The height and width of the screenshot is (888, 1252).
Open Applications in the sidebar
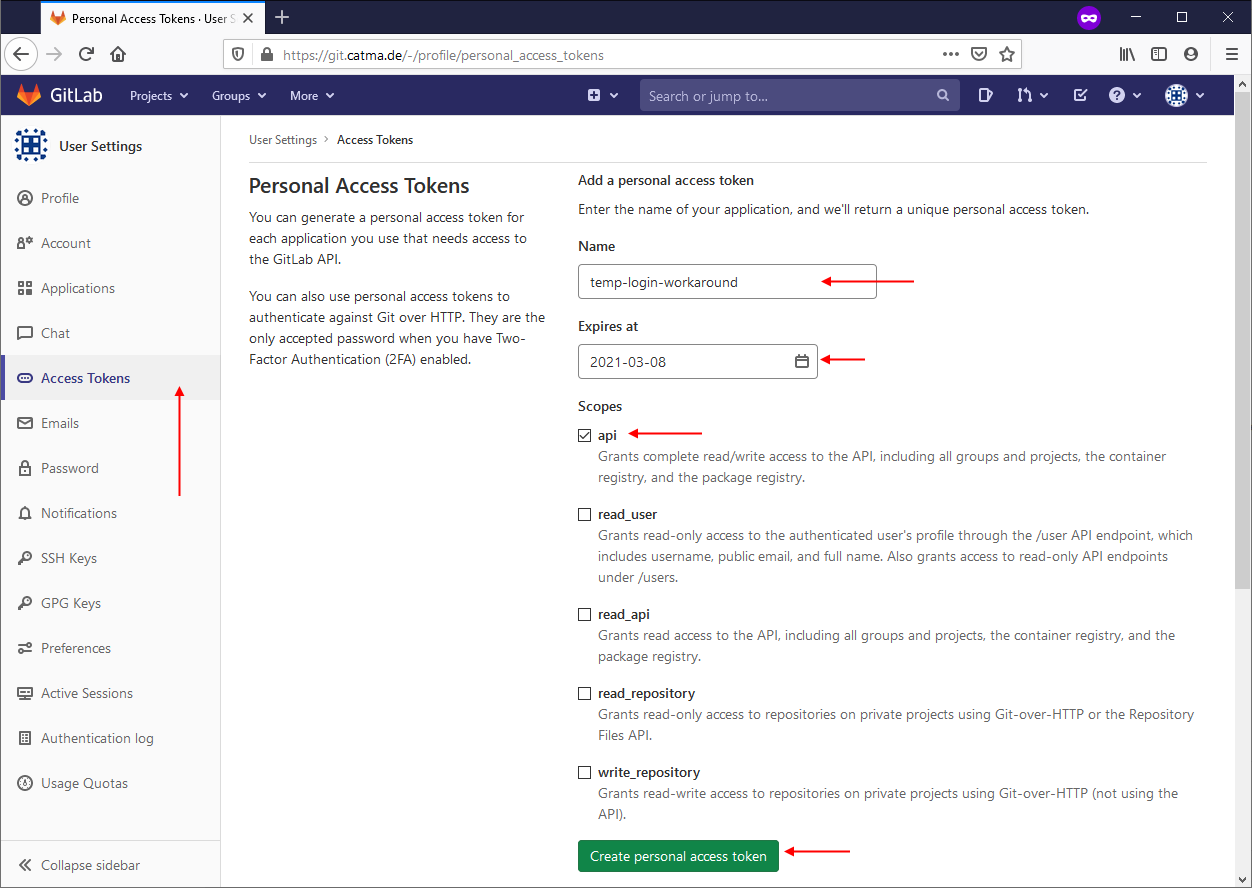[x=110, y=288]
